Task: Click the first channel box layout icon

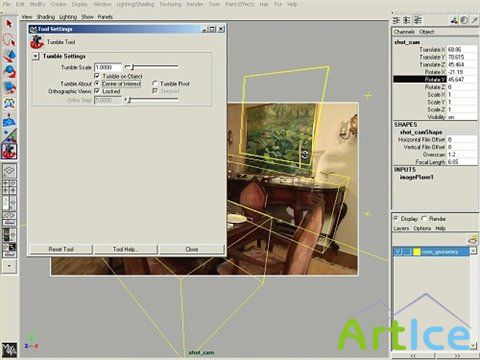Action: coord(396,21)
